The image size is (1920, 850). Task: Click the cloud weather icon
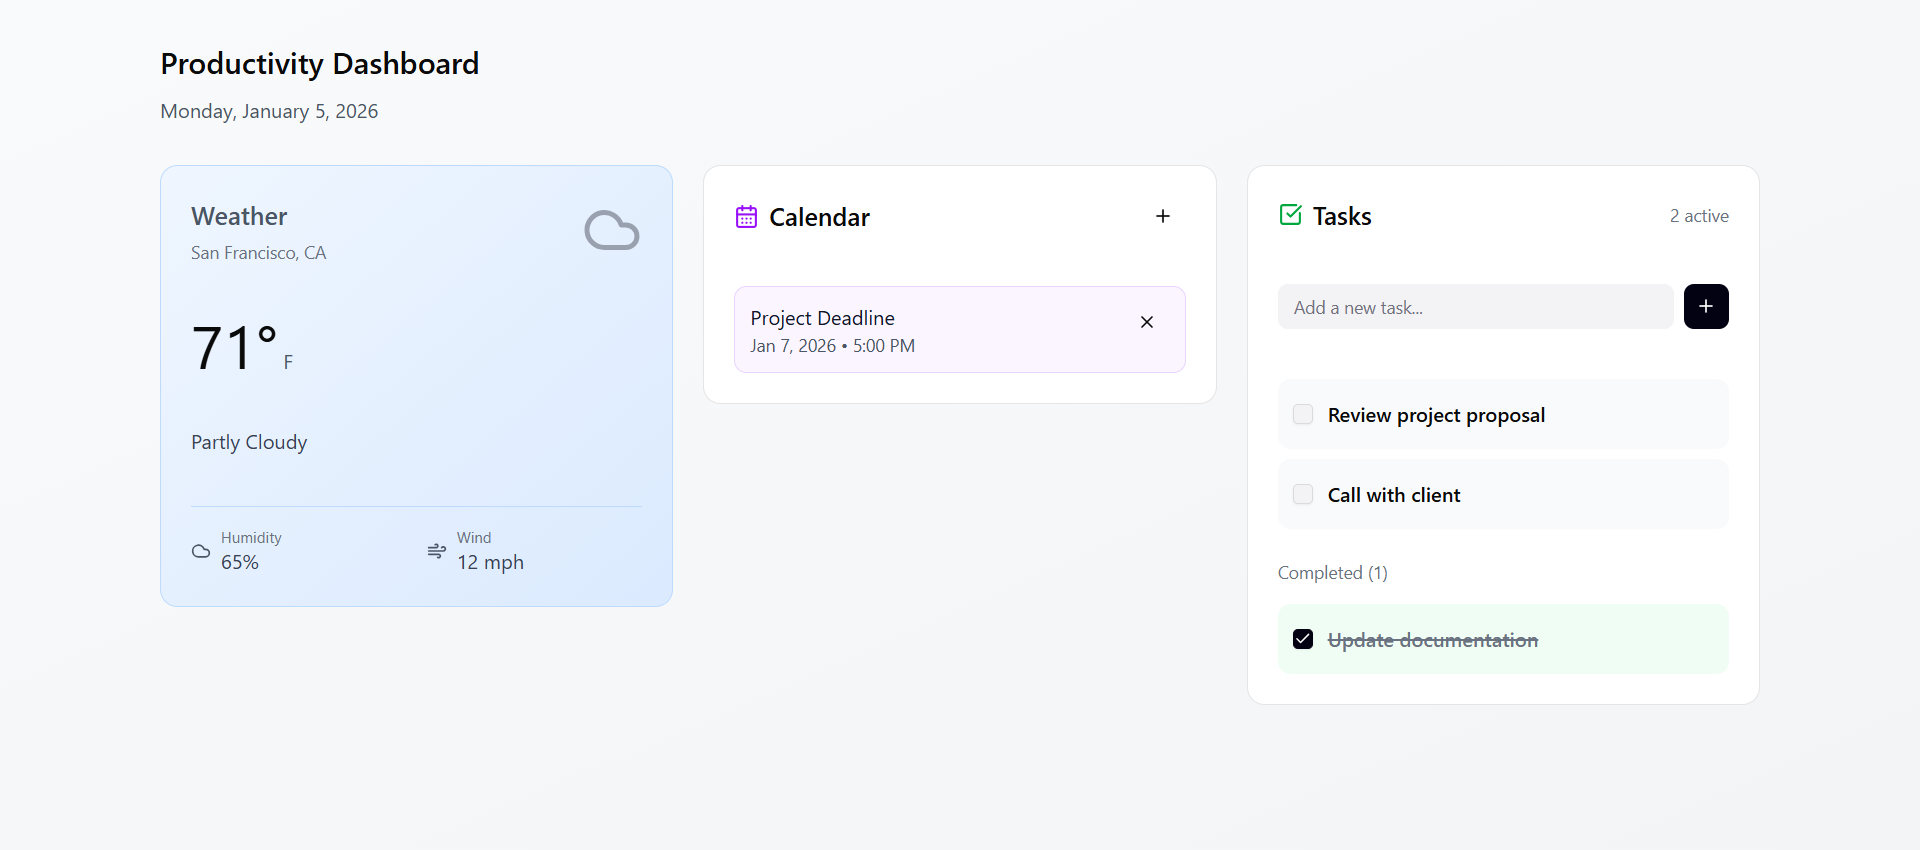(611, 231)
